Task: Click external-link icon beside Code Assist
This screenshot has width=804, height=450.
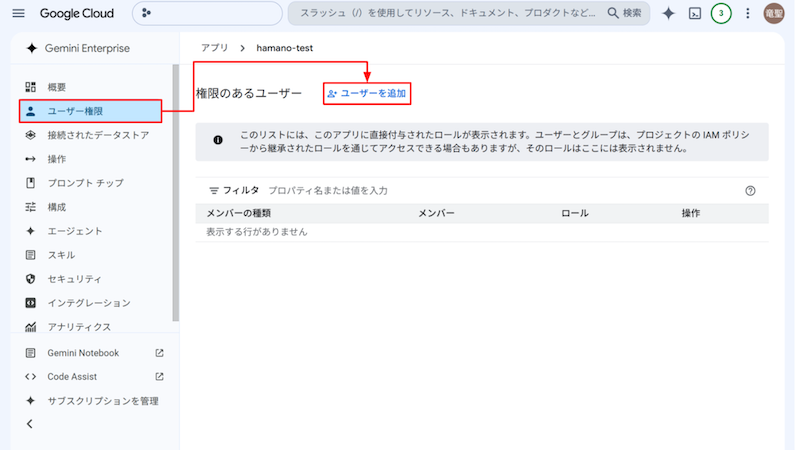Action: pos(159,377)
